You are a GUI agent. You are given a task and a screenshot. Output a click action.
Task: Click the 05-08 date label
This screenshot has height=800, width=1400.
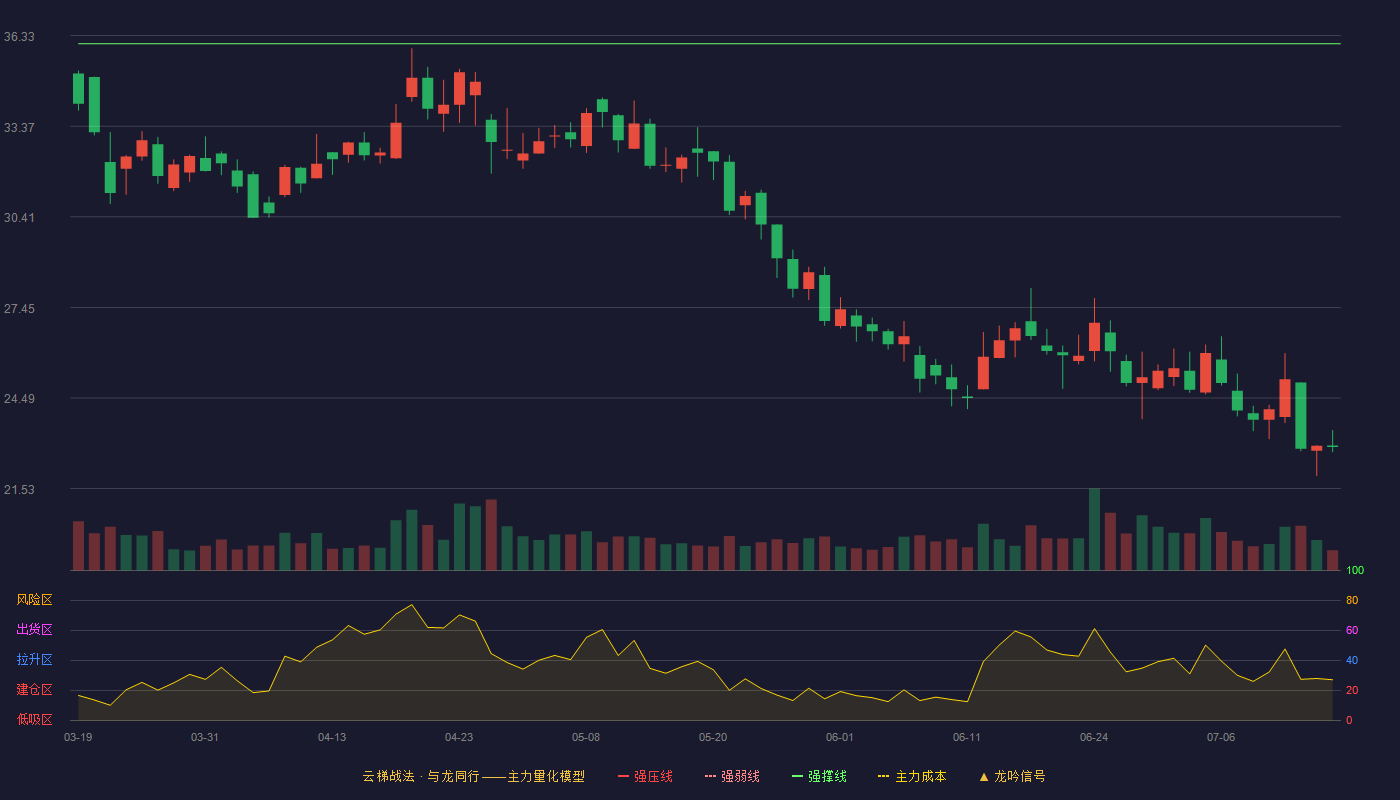pos(586,737)
